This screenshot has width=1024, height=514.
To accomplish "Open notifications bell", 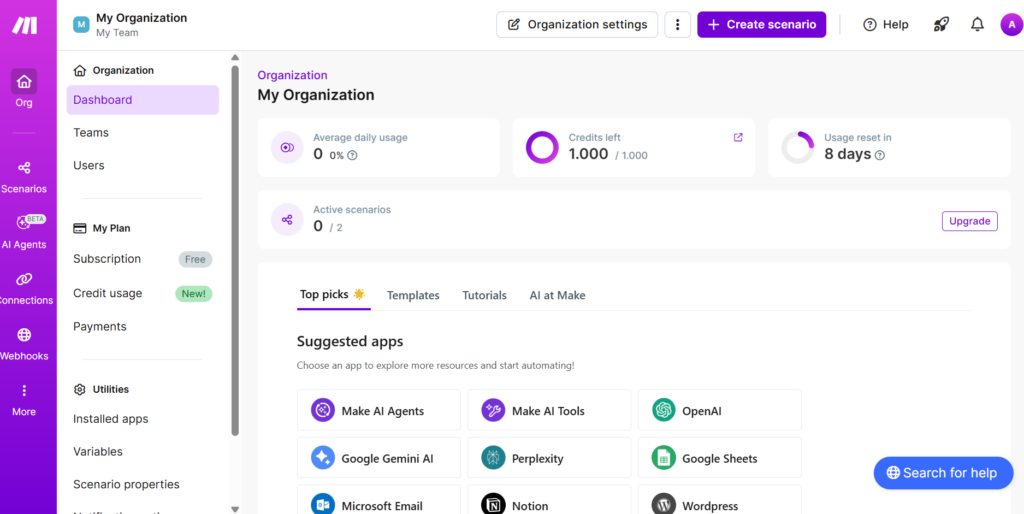I will pyautogui.click(x=977, y=25).
